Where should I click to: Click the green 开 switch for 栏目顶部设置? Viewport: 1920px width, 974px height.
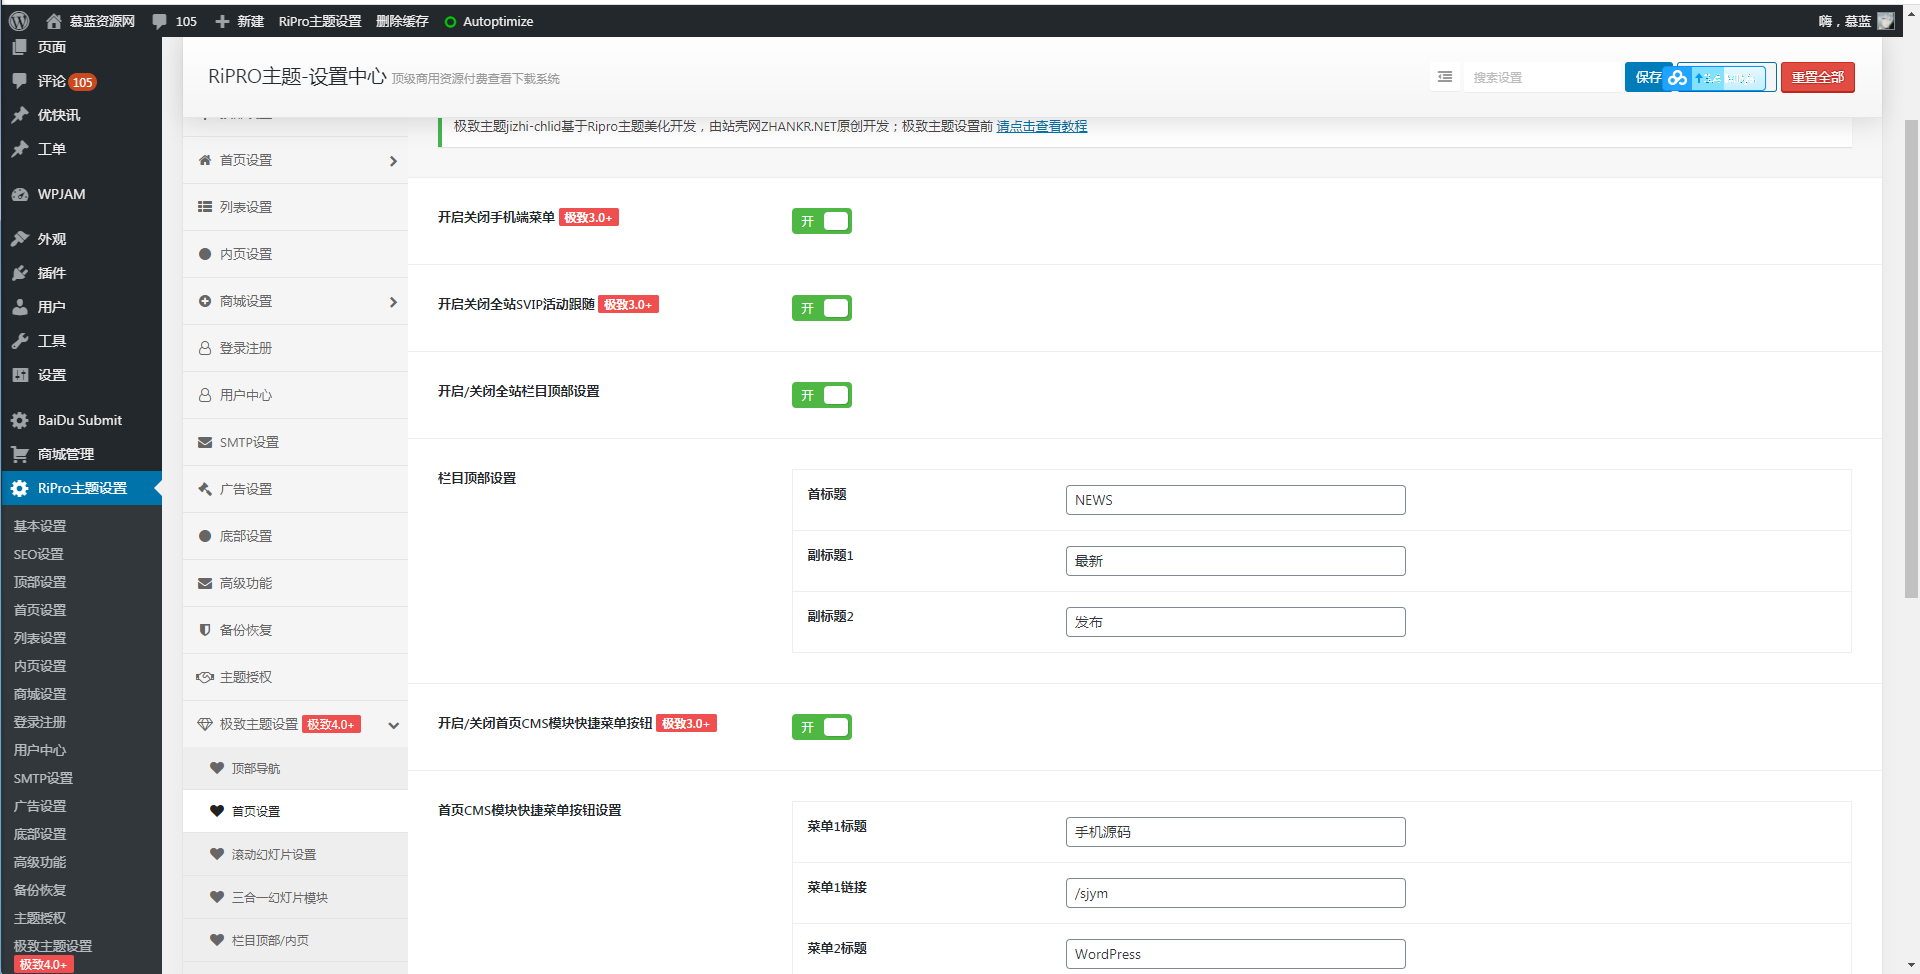click(x=822, y=394)
